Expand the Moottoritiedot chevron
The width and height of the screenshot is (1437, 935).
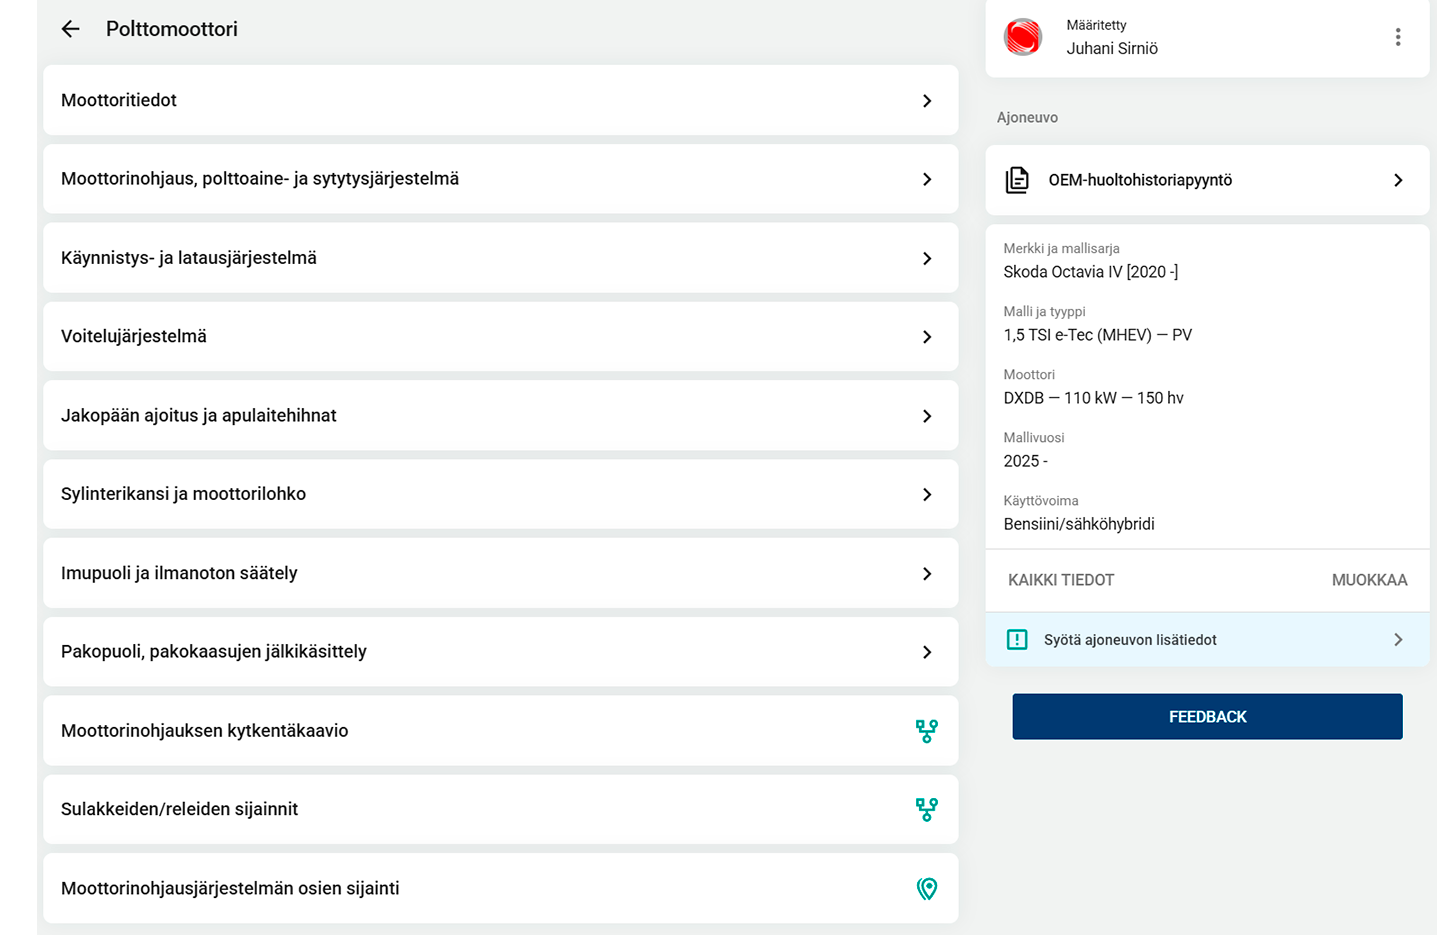(926, 101)
